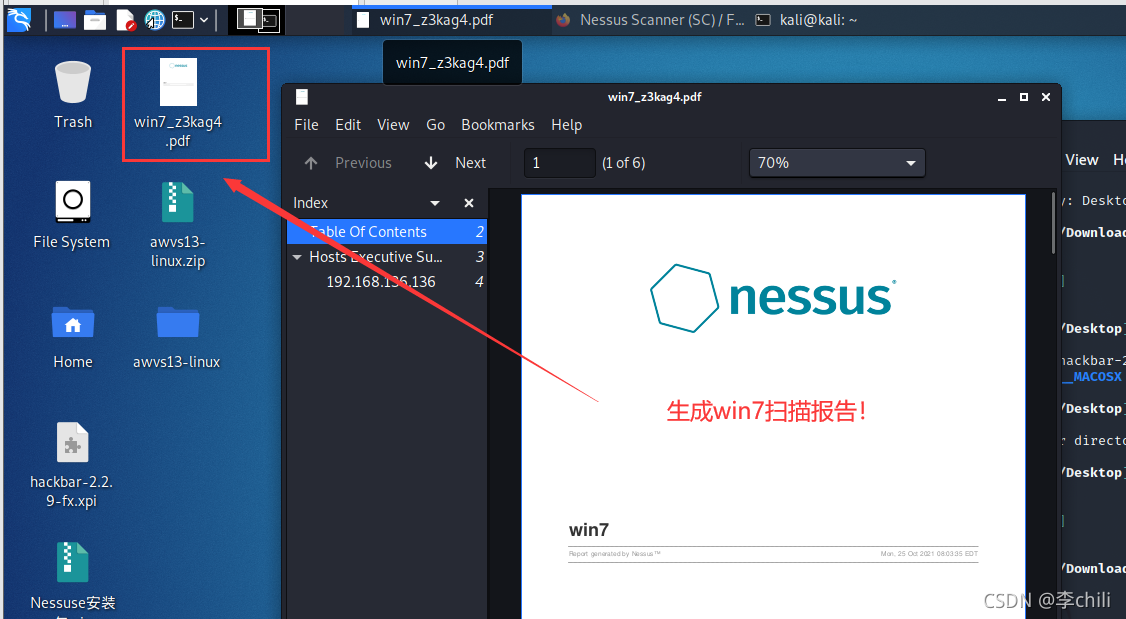
Task: Select the Trash desktop icon
Action: click(x=73, y=95)
